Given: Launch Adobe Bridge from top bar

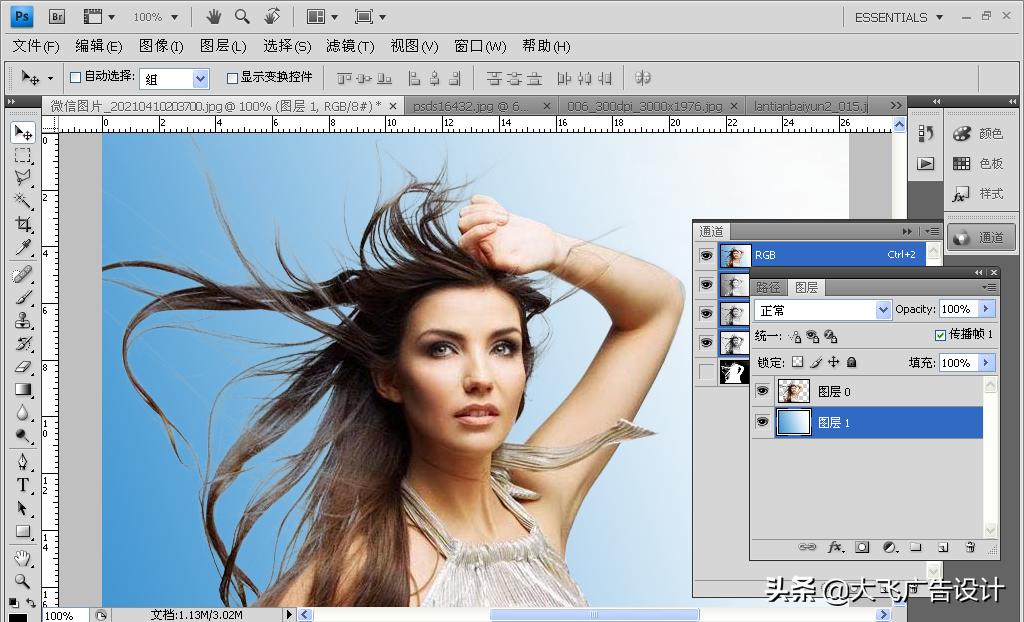Looking at the screenshot, I should 57,17.
